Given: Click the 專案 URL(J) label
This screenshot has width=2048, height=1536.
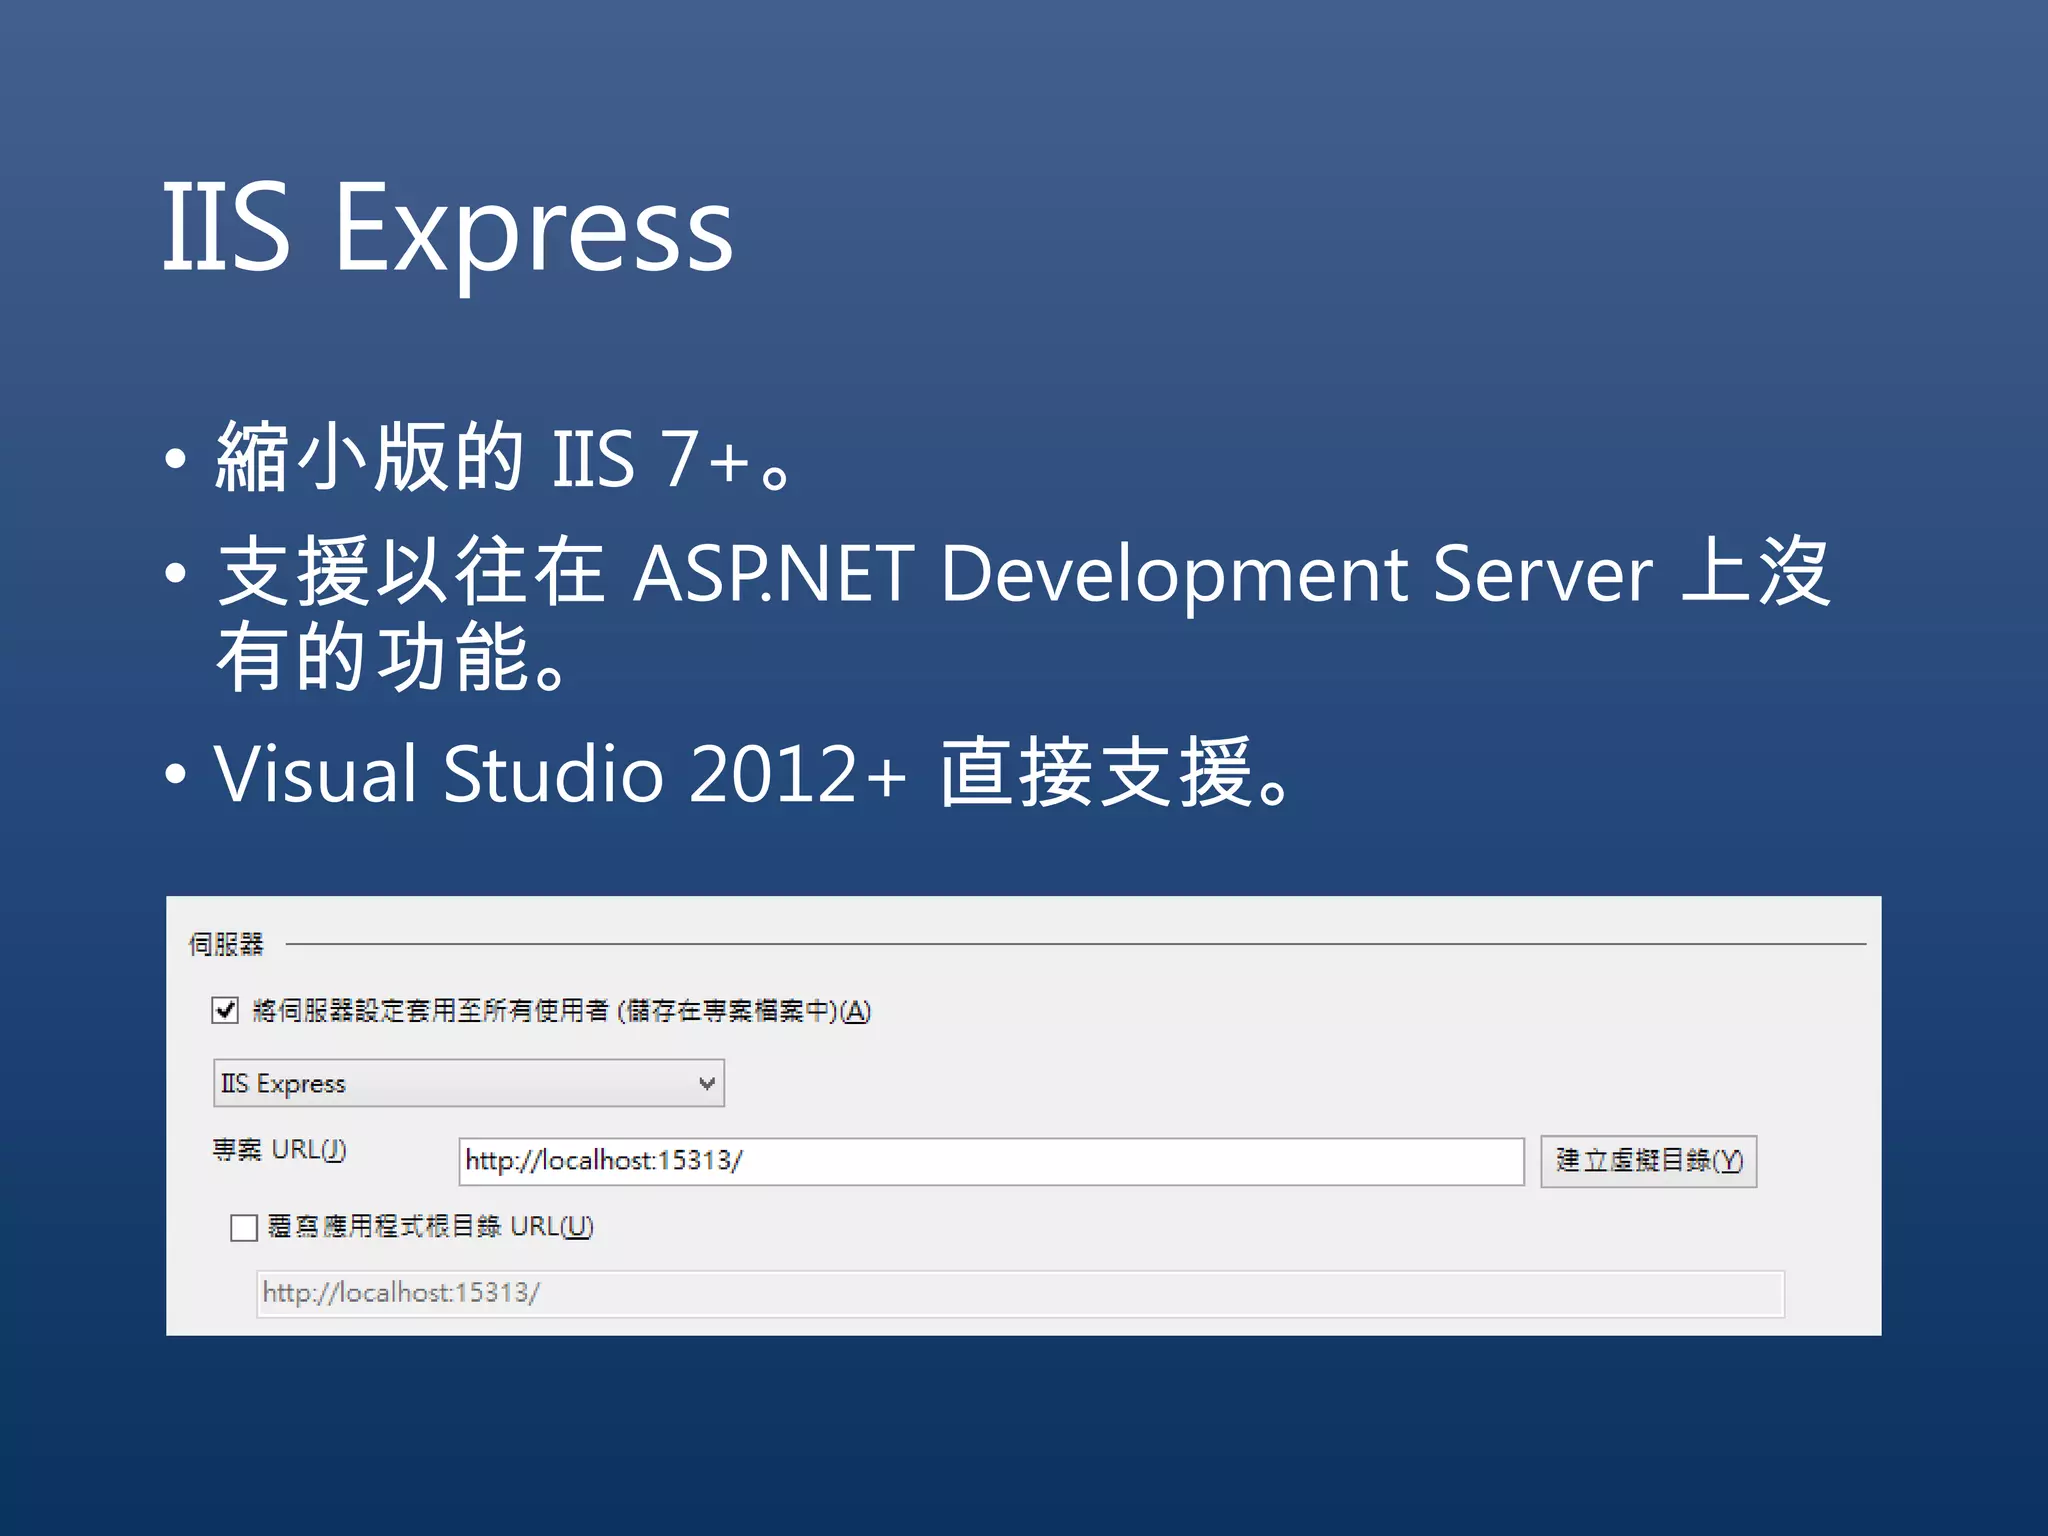Looking at the screenshot, I should (x=279, y=1150).
